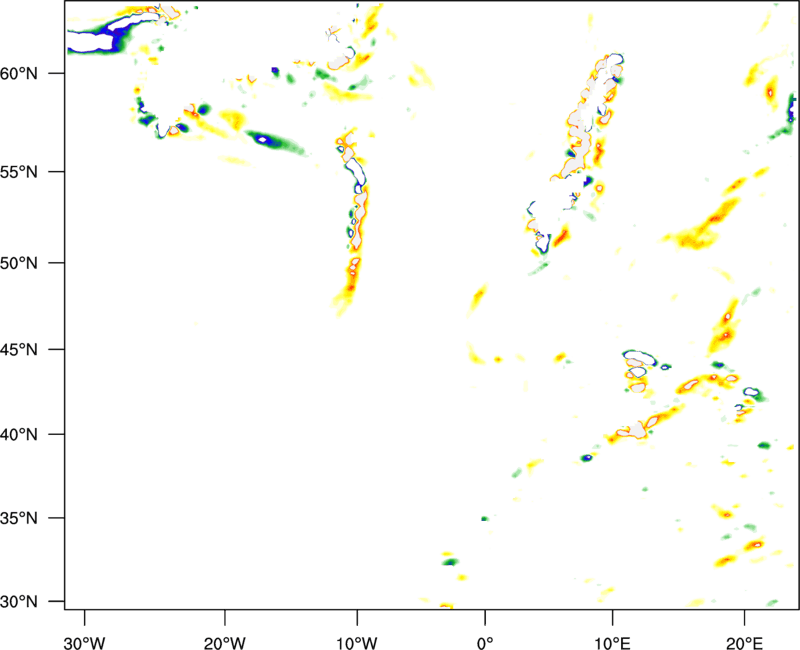Click the 55°N latitude label

[19, 171]
